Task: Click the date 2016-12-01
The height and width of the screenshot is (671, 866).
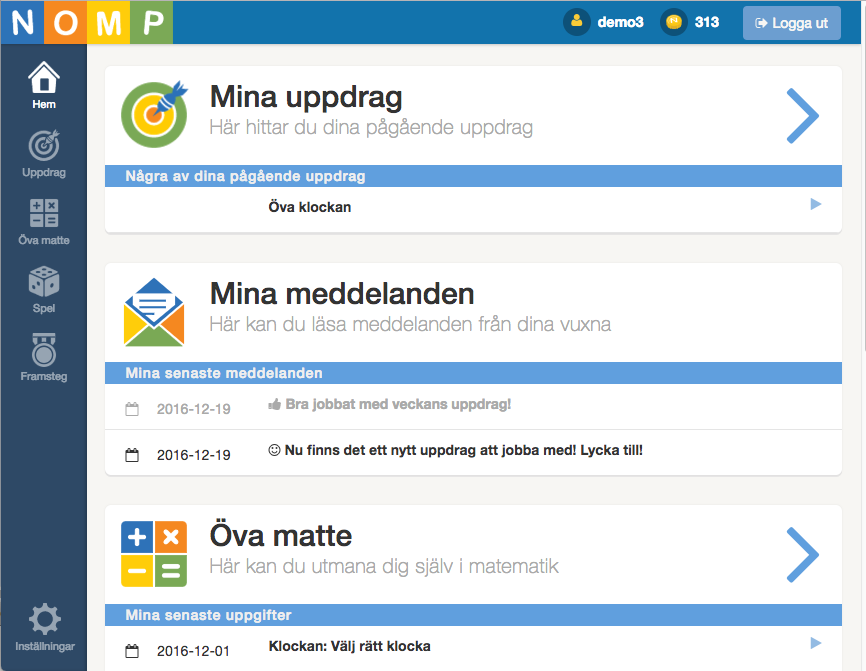Action: pos(193,651)
